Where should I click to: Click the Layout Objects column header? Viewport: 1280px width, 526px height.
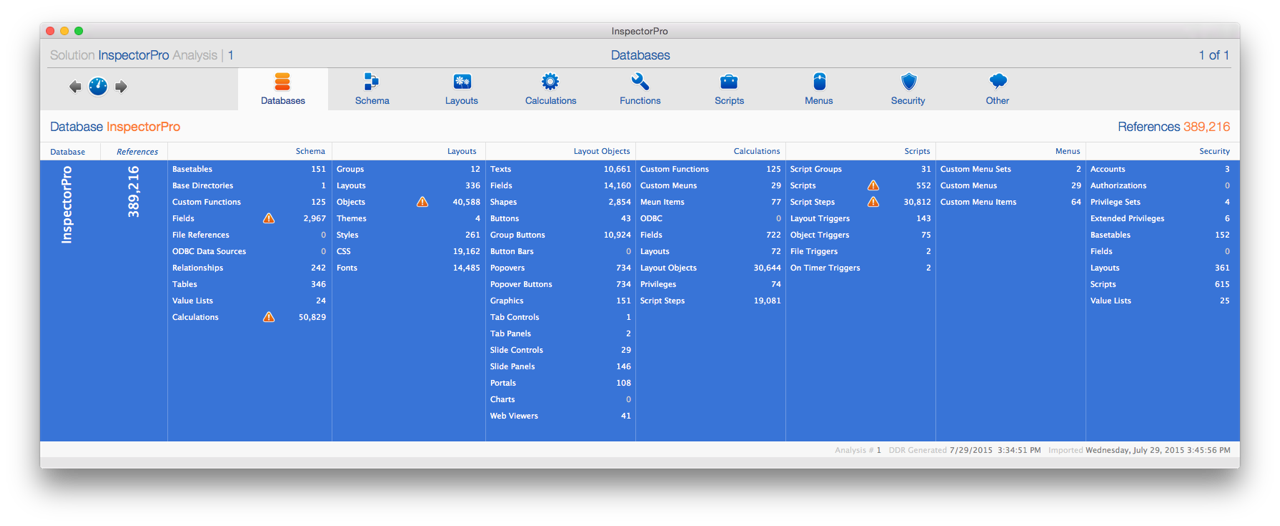(602, 151)
